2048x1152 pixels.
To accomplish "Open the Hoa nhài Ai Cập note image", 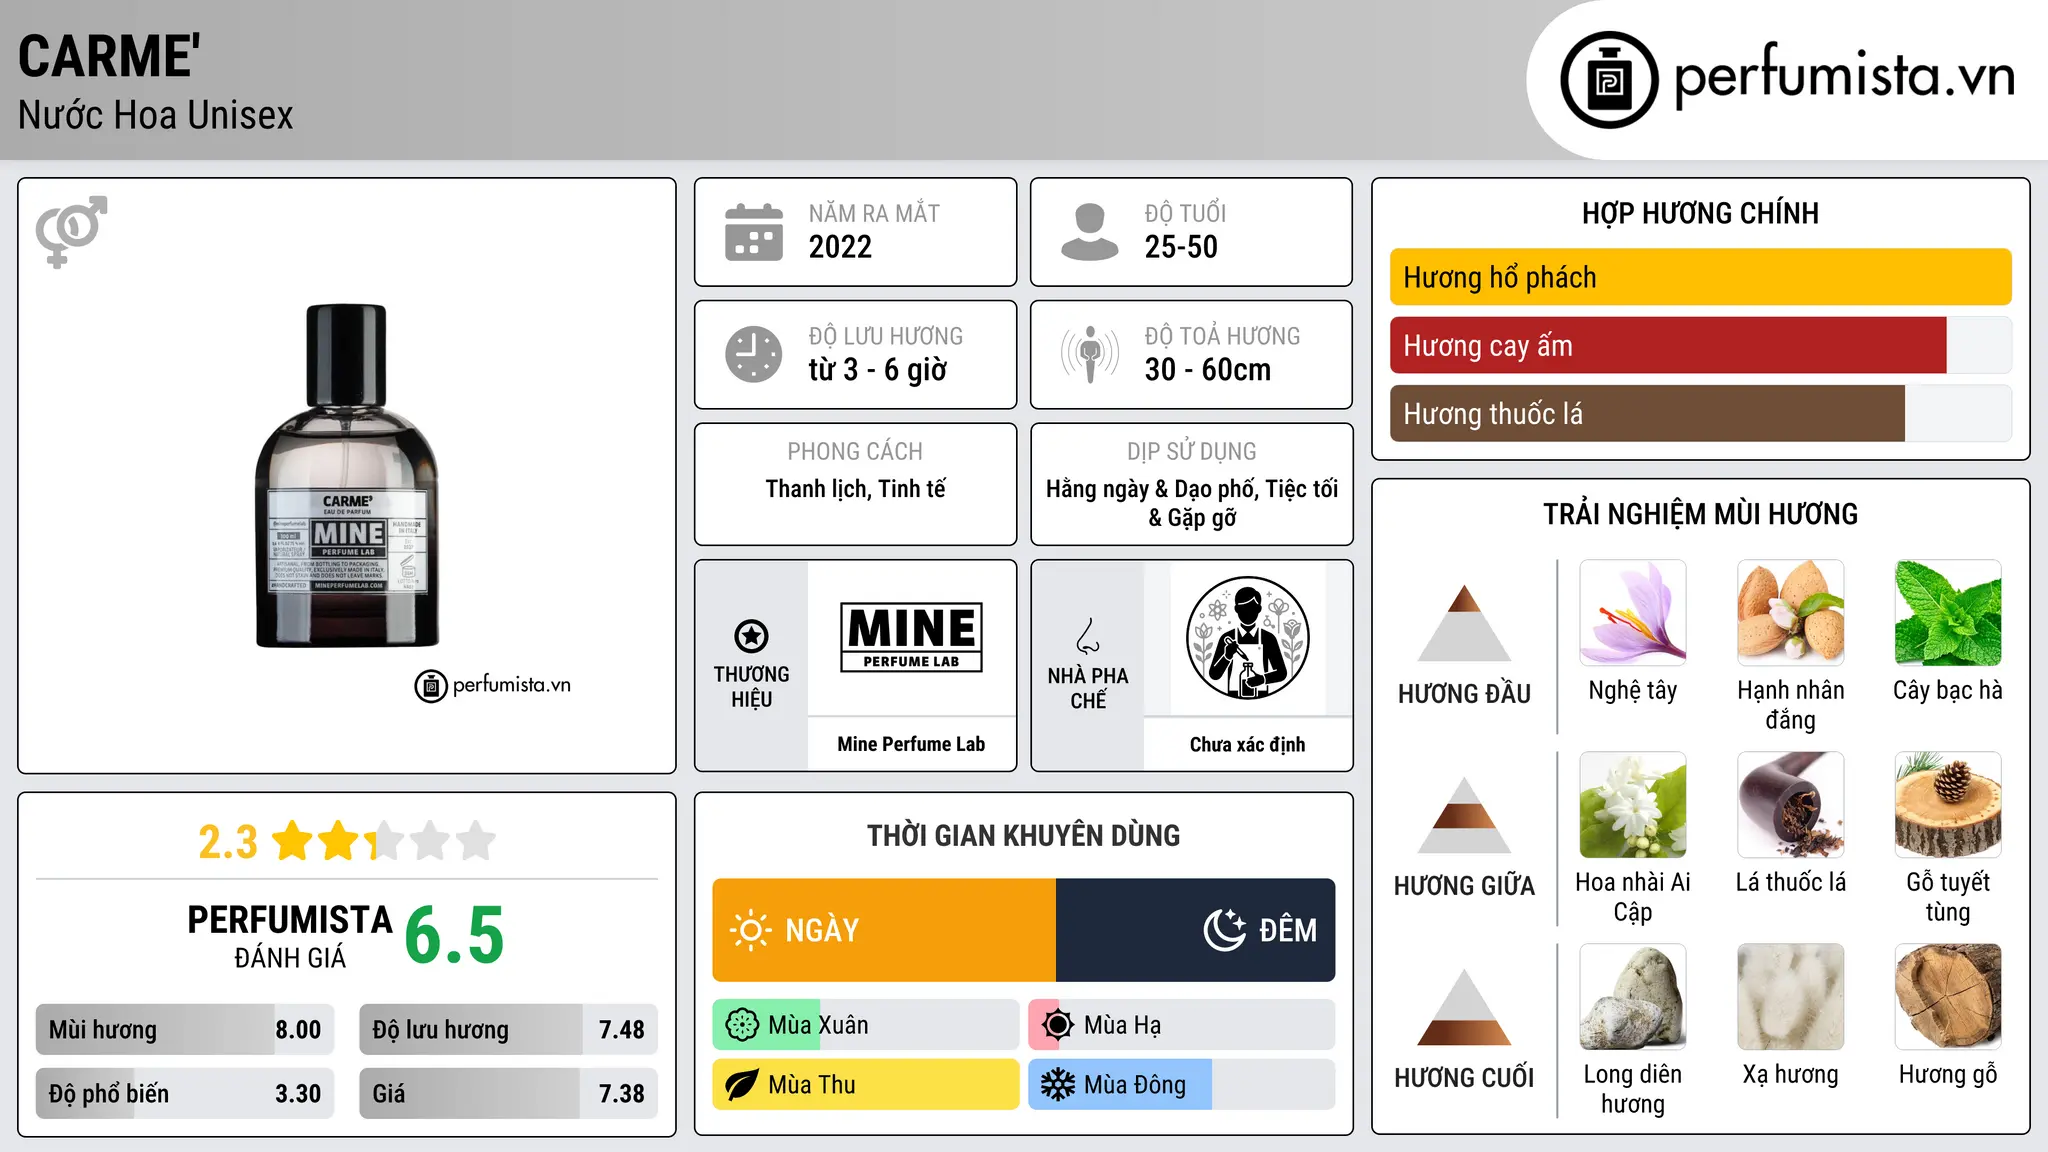I will click(x=1633, y=805).
